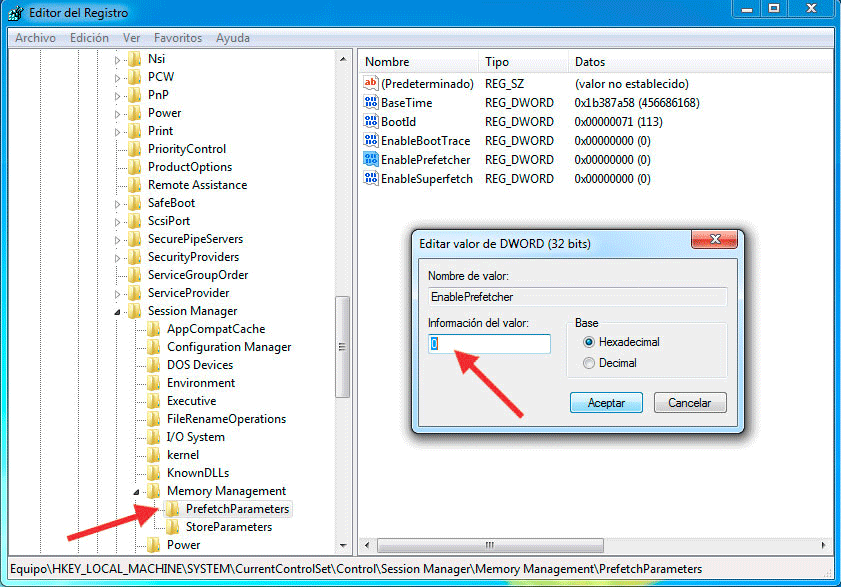Click the EnableSuperfetch DWORD icon
Image resolution: width=841 pixels, height=587 pixels.
pos(371,178)
